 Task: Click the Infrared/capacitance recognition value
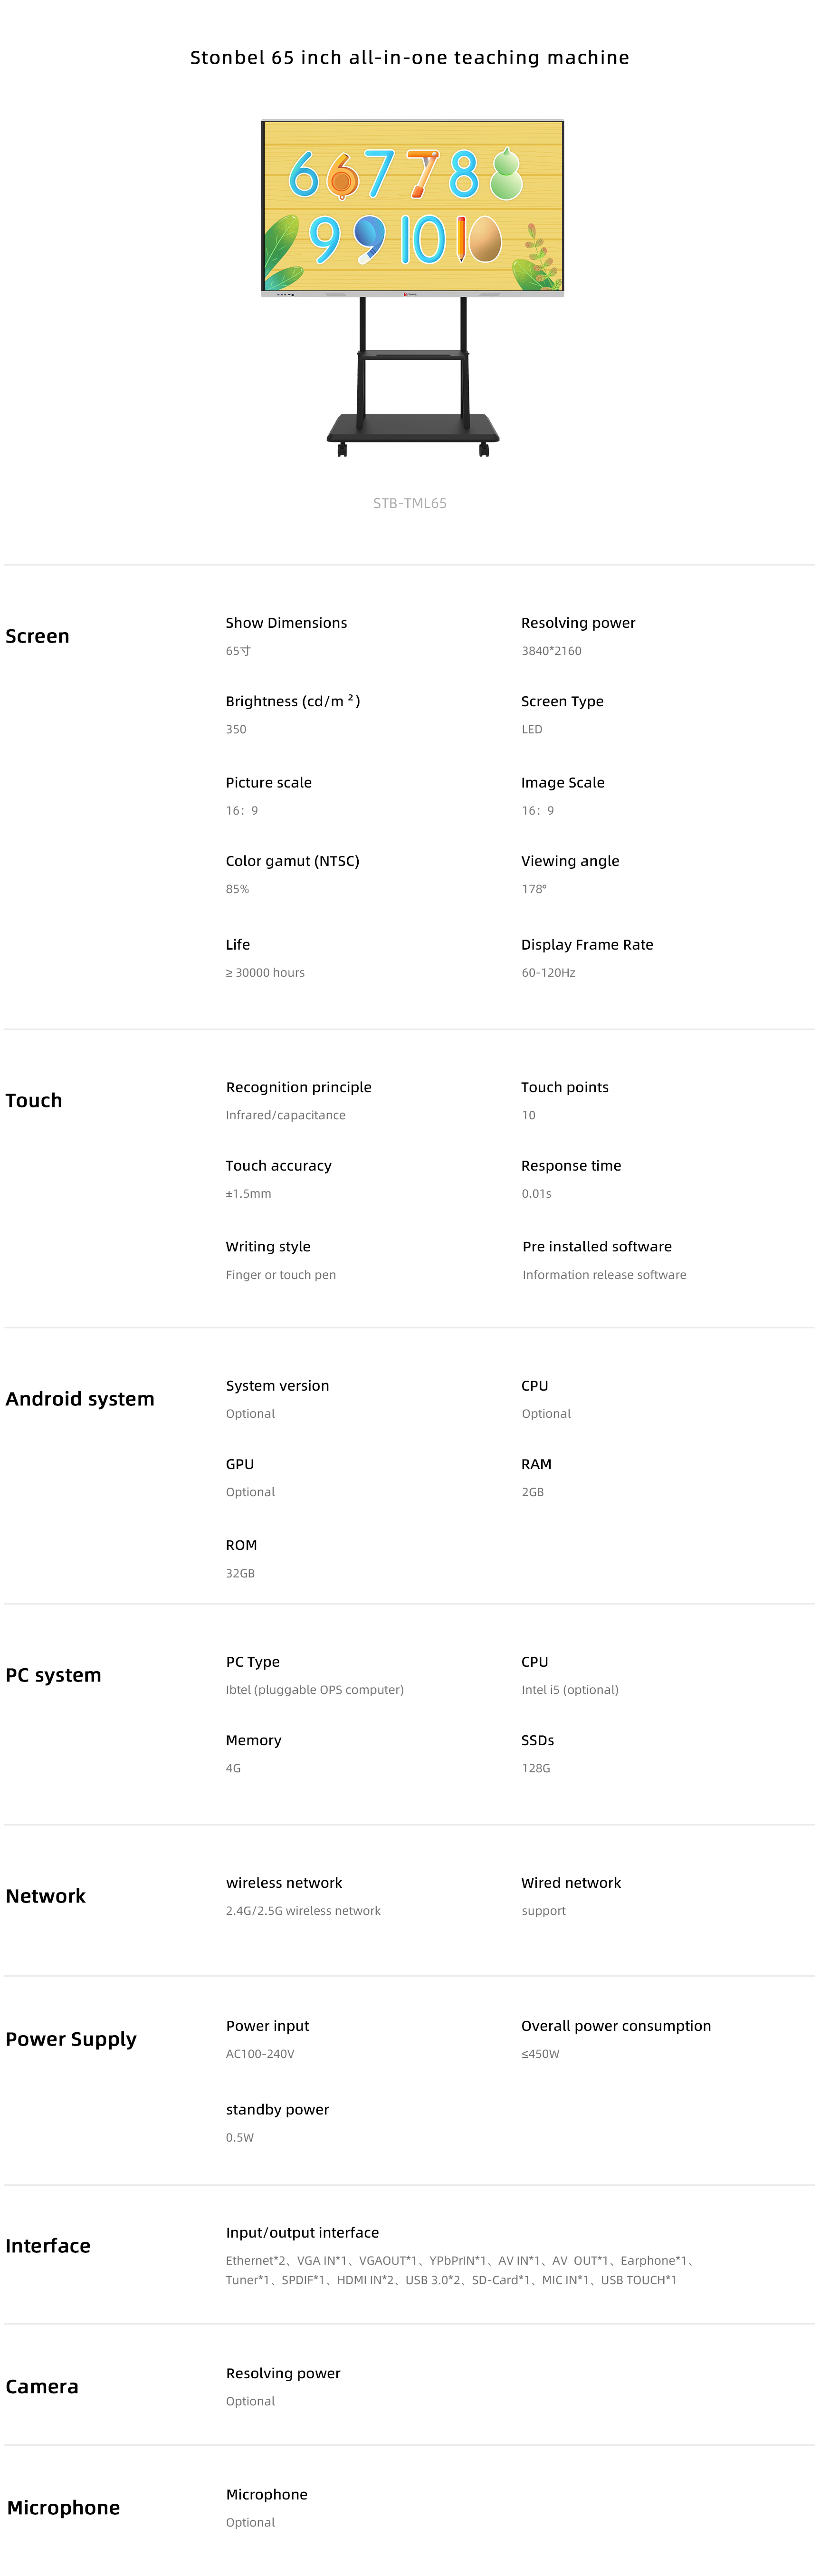tap(285, 1115)
